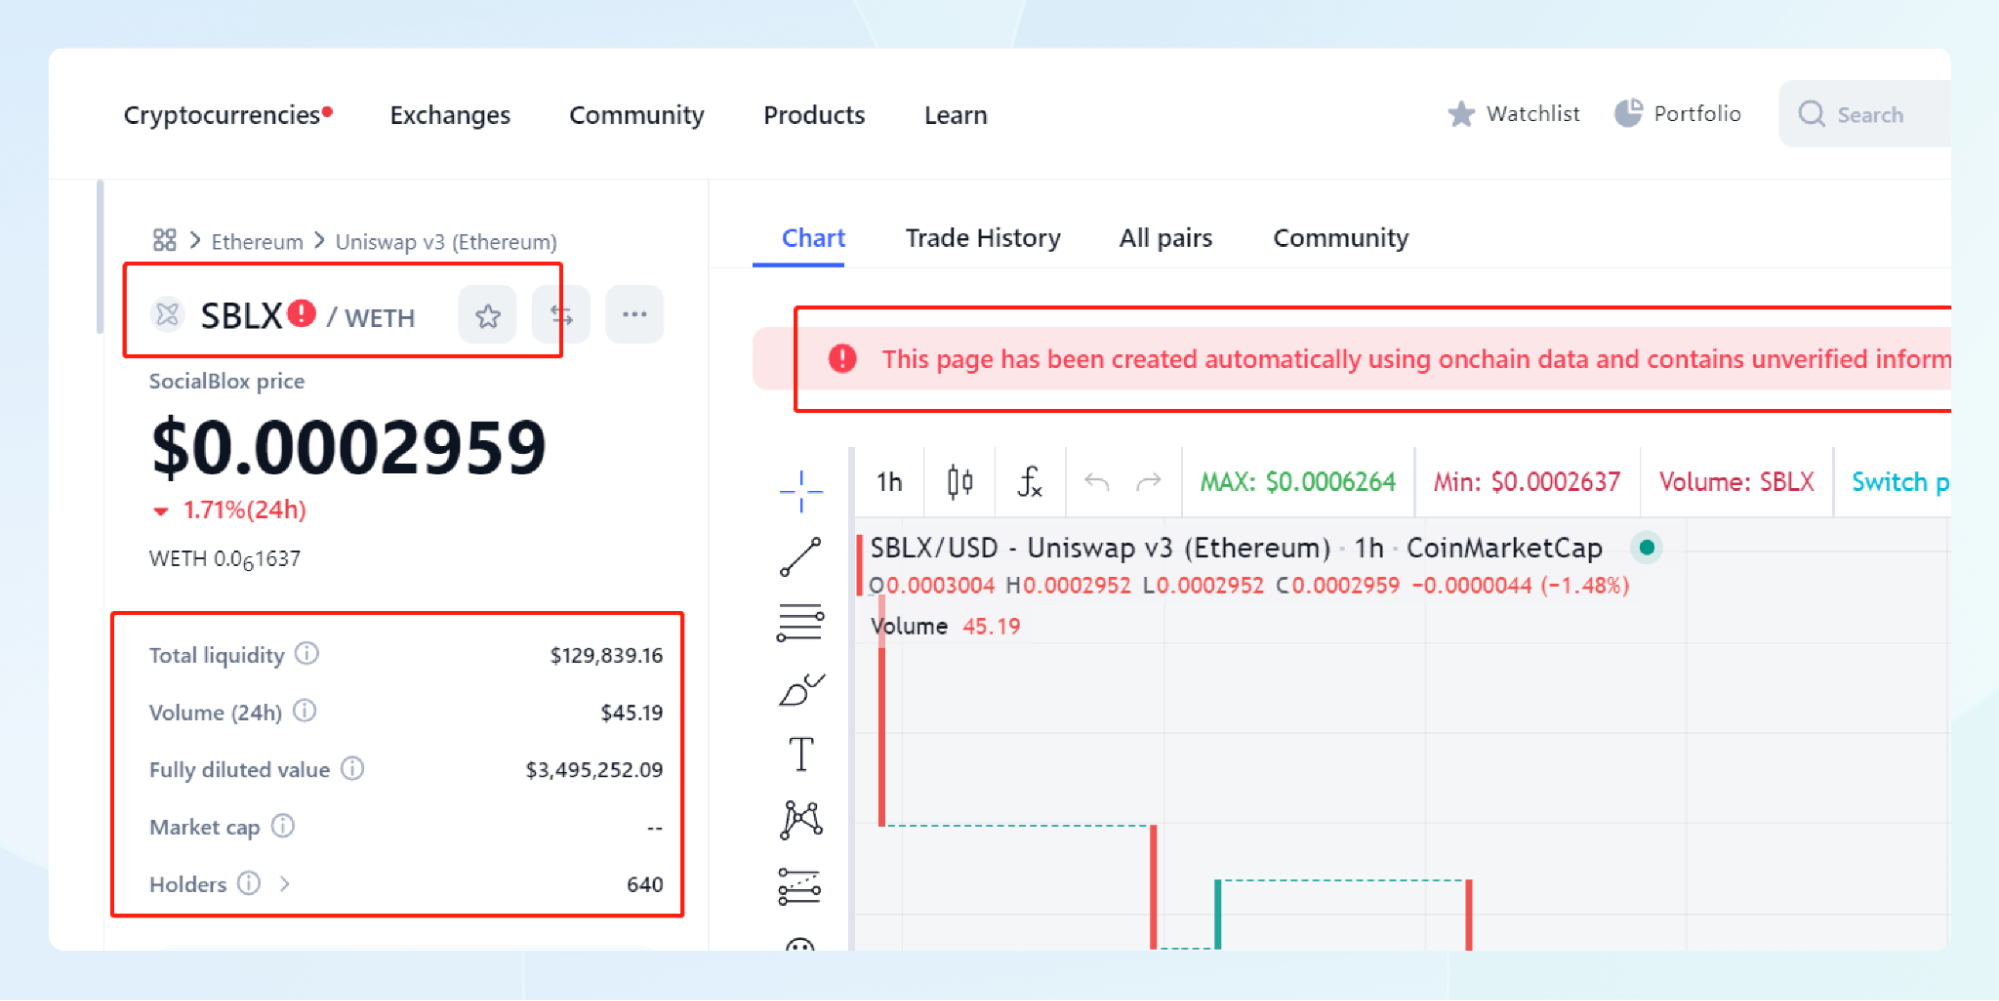This screenshot has width=1999, height=1001.
Task: Click the $0.0002959 price
Action: (x=348, y=447)
